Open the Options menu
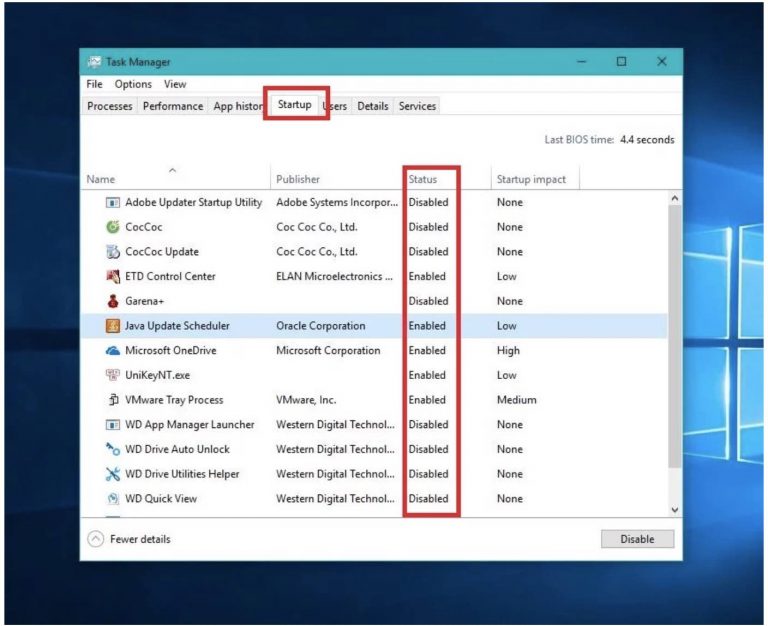The width and height of the screenshot is (768, 626). [x=133, y=84]
